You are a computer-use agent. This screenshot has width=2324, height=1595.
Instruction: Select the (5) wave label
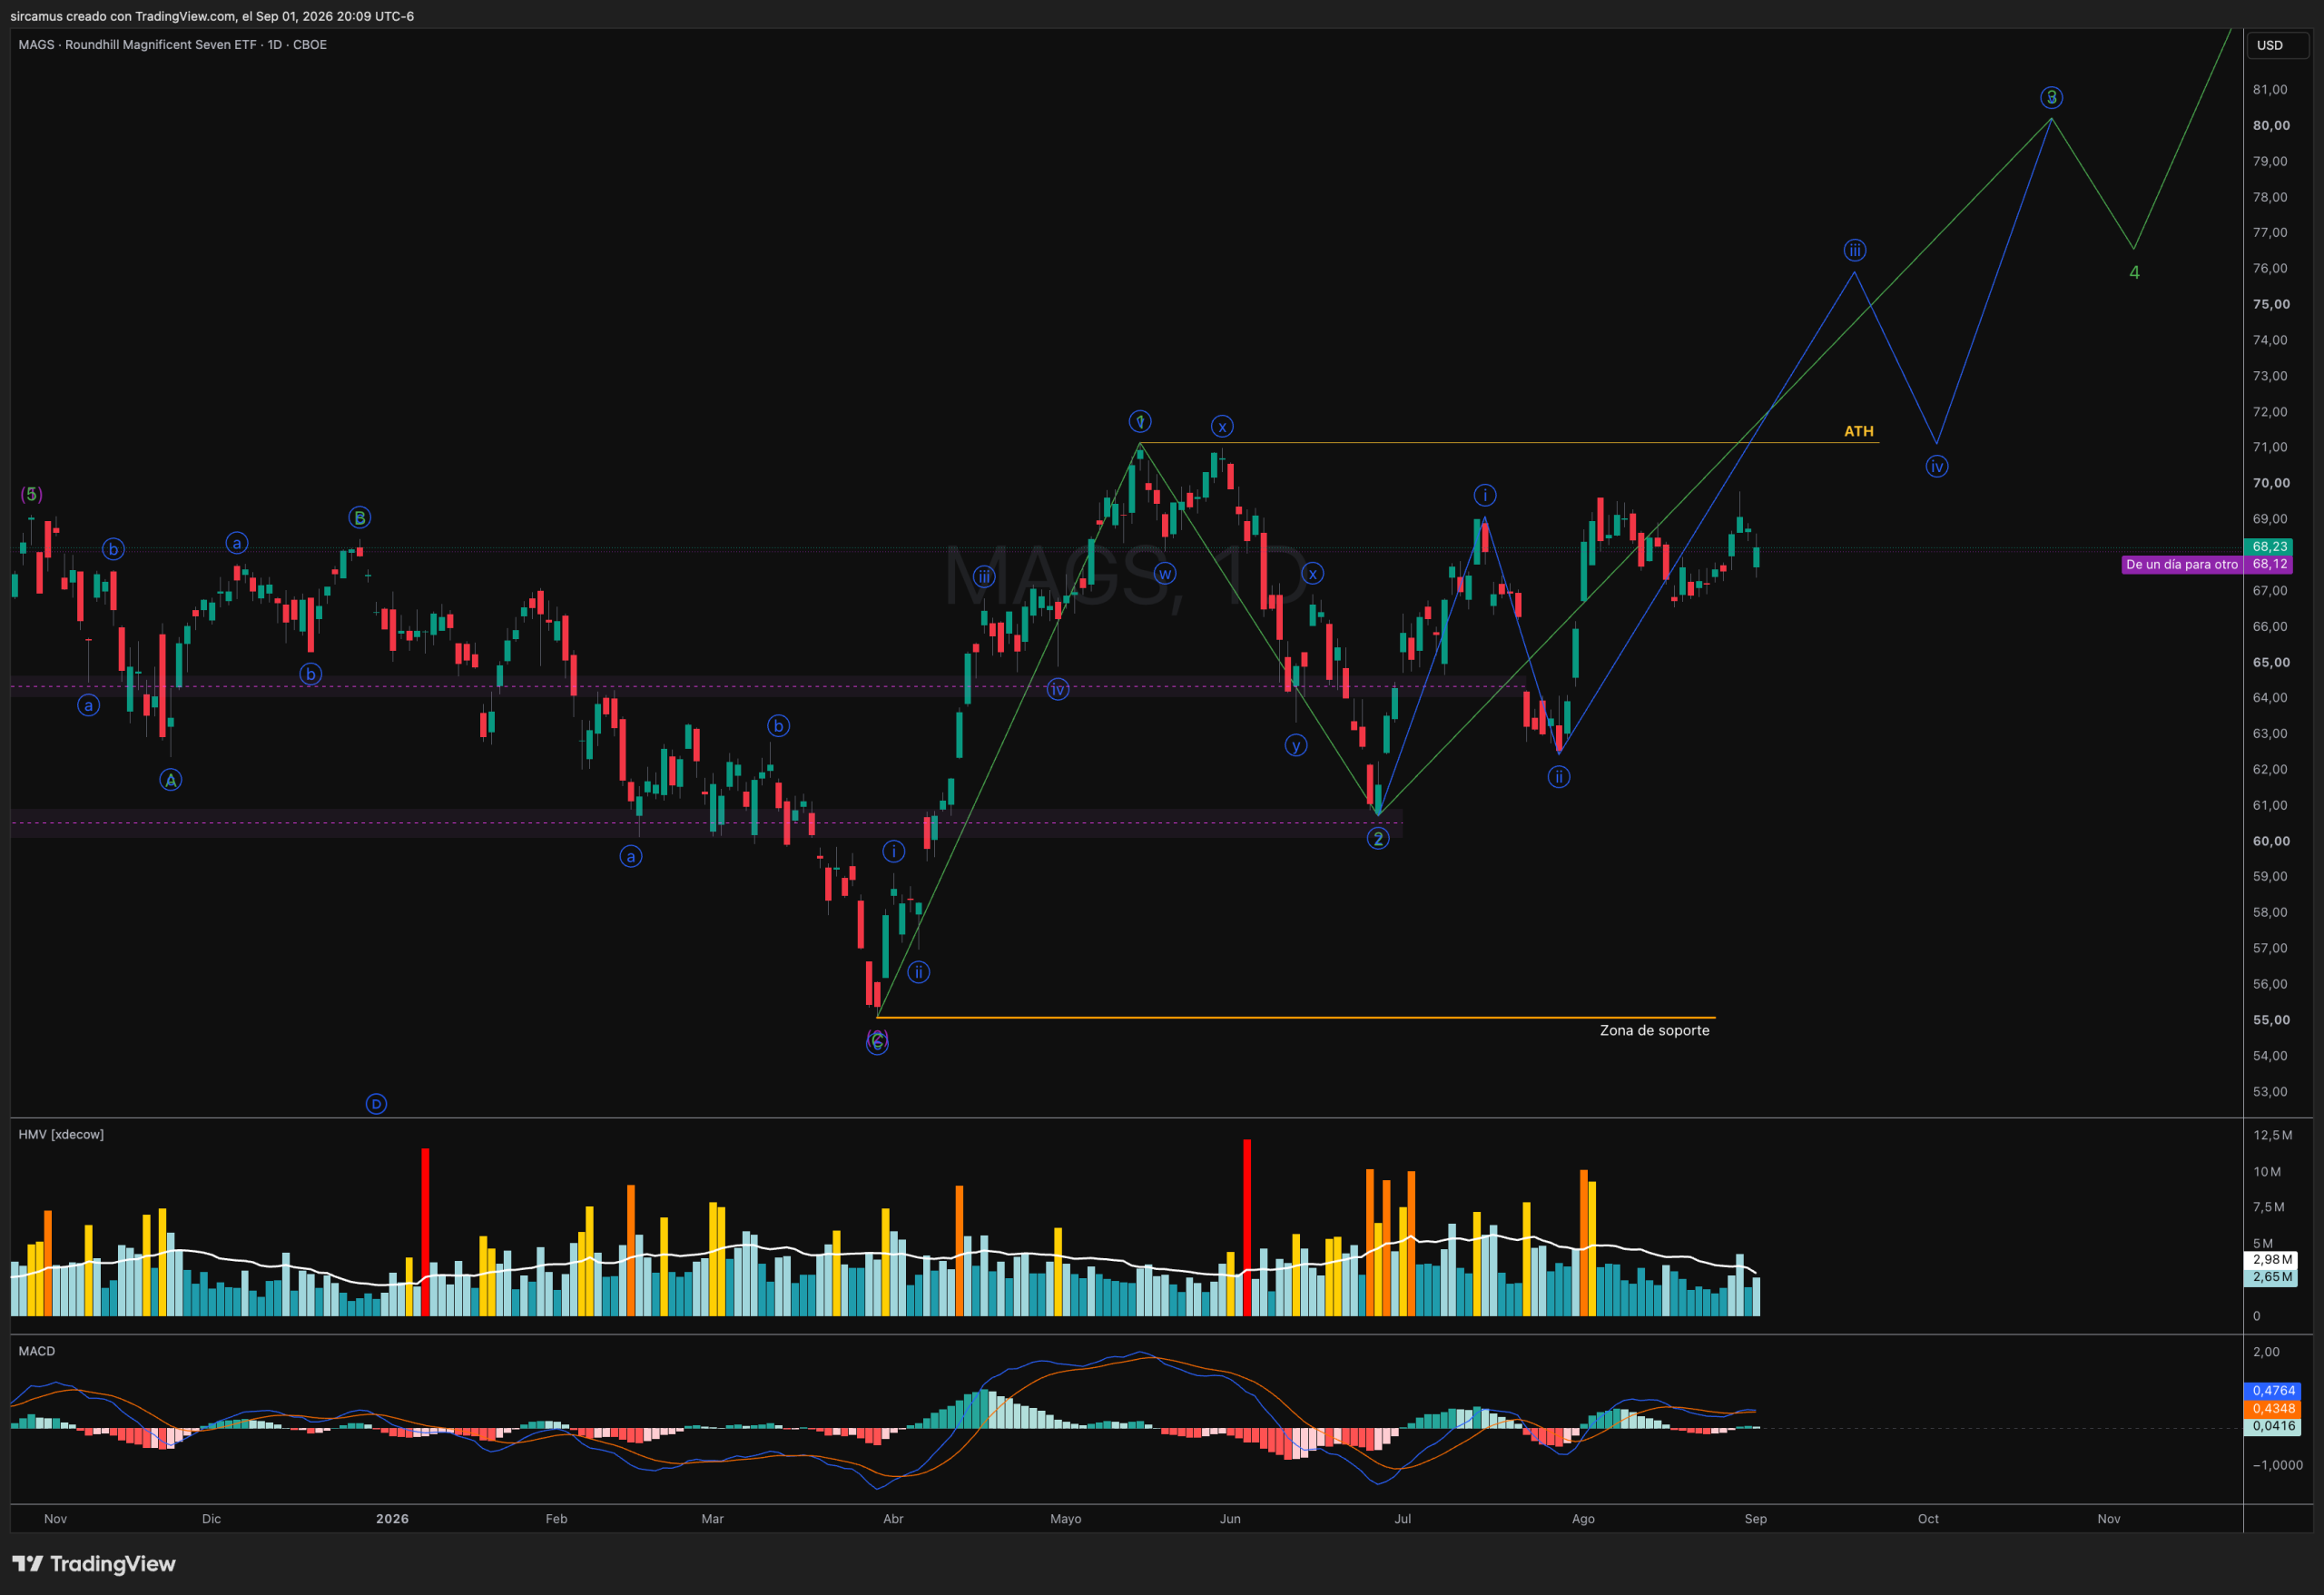tap(32, 494)
